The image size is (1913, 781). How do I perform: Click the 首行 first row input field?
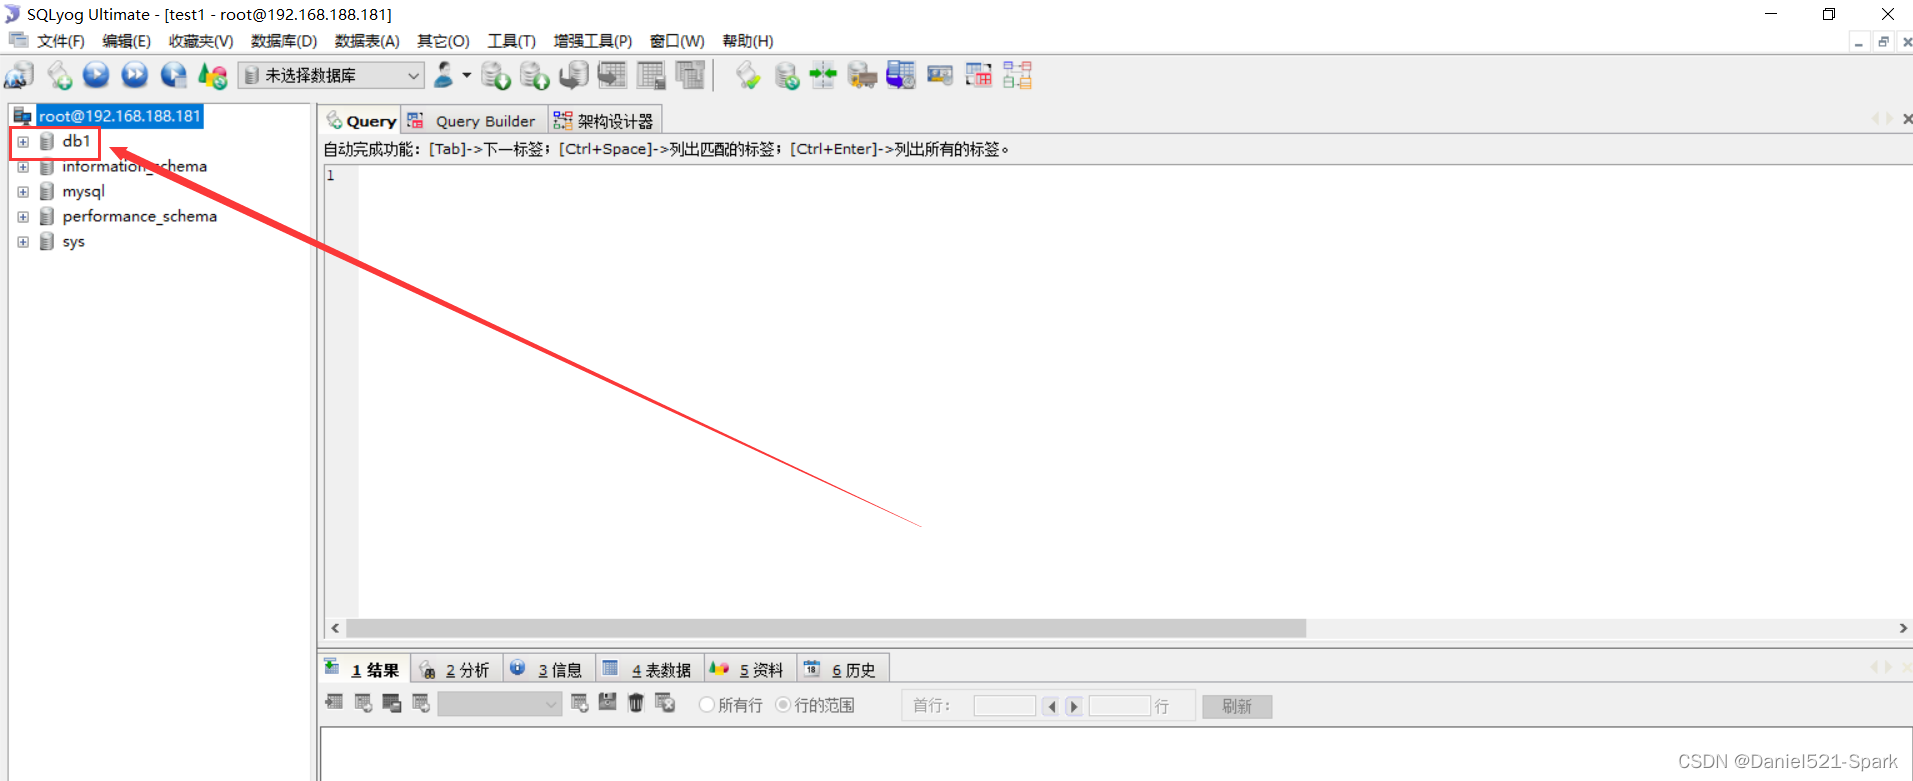[x=1004, y=706]
